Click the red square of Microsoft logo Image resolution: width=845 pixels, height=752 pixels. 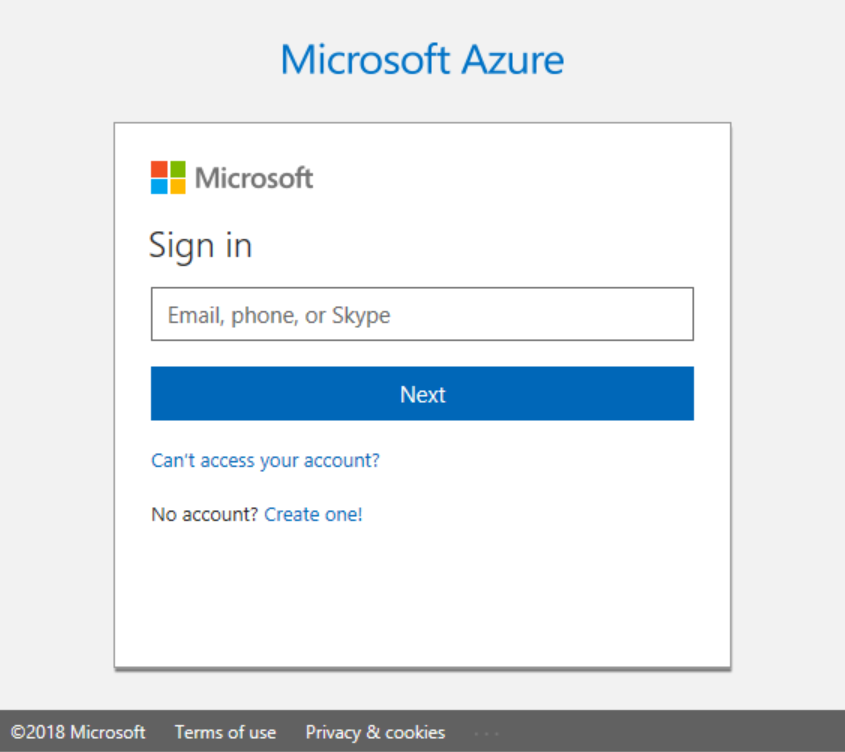[x=159, y=169]
